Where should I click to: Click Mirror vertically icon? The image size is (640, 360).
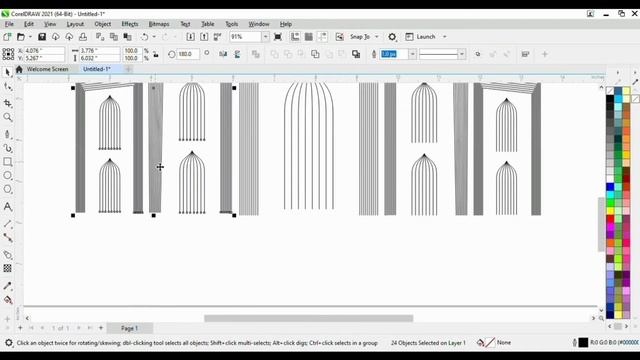click(x=237, y=54)
